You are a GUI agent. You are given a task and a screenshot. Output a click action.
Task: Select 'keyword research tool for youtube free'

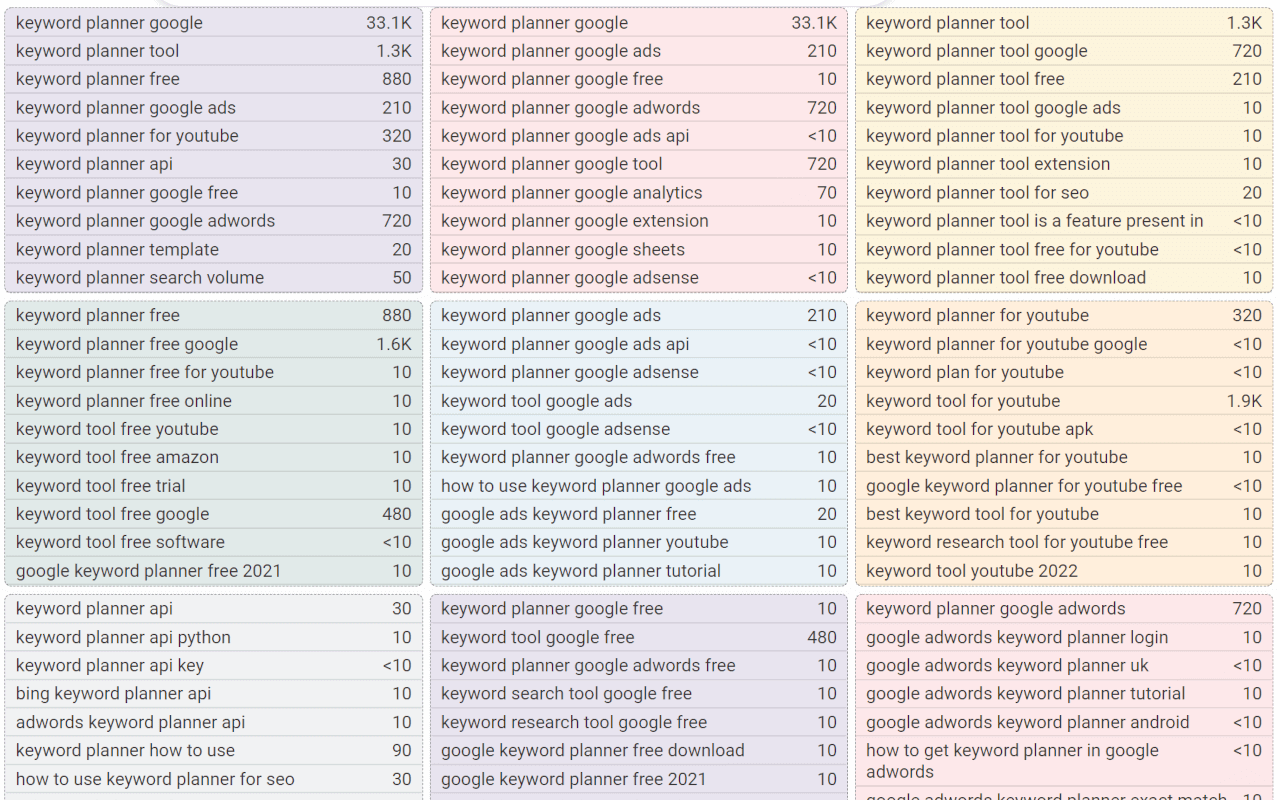pyautogui.click(x=1017, y=542)
